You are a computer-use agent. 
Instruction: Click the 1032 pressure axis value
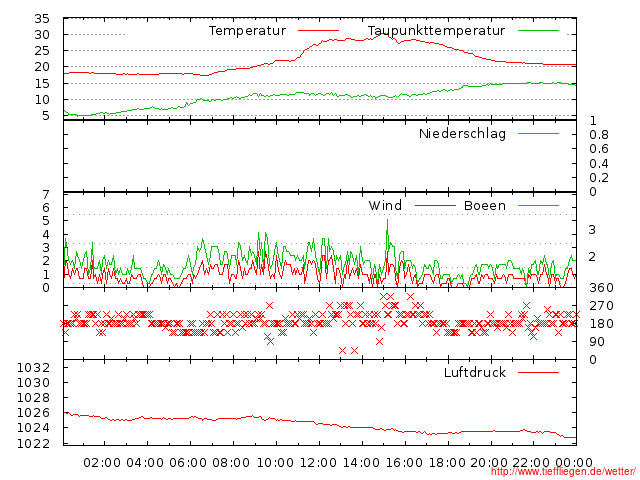pyautogui.click(x=33, y=368)
